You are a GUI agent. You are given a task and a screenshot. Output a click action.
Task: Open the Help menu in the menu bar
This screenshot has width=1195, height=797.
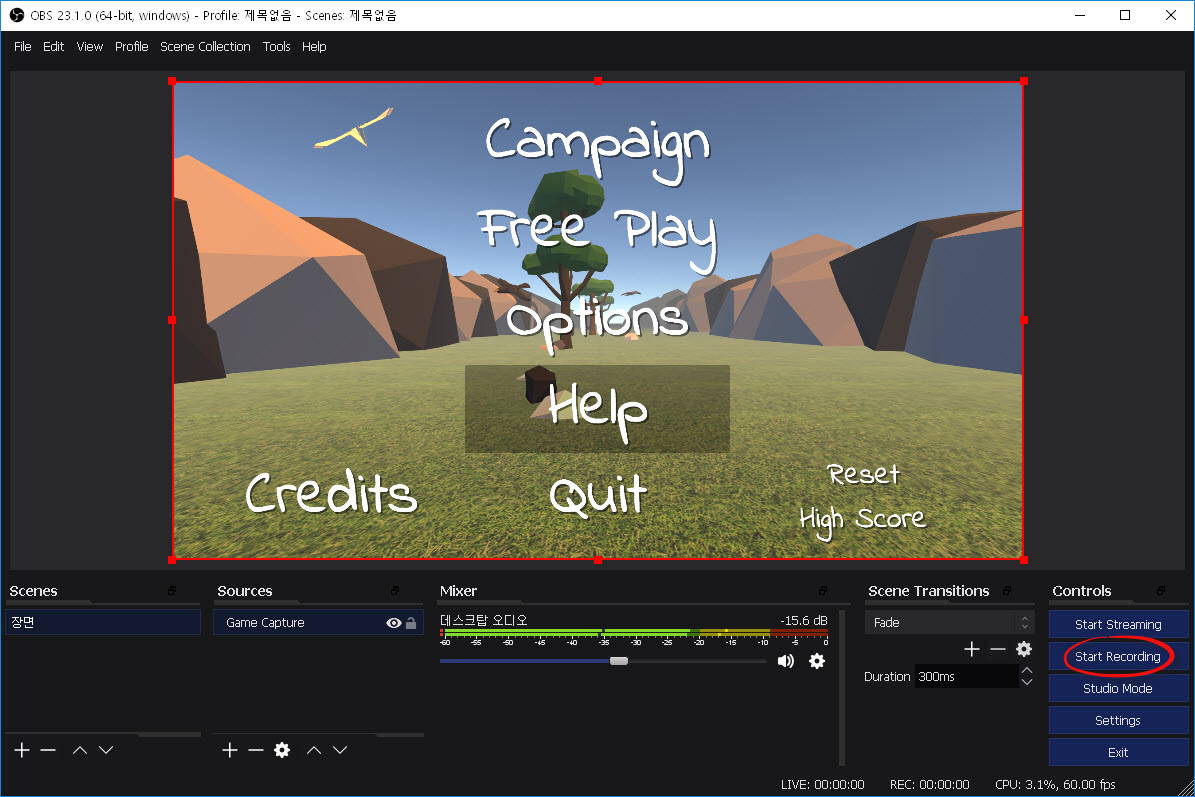coord(314,46)
